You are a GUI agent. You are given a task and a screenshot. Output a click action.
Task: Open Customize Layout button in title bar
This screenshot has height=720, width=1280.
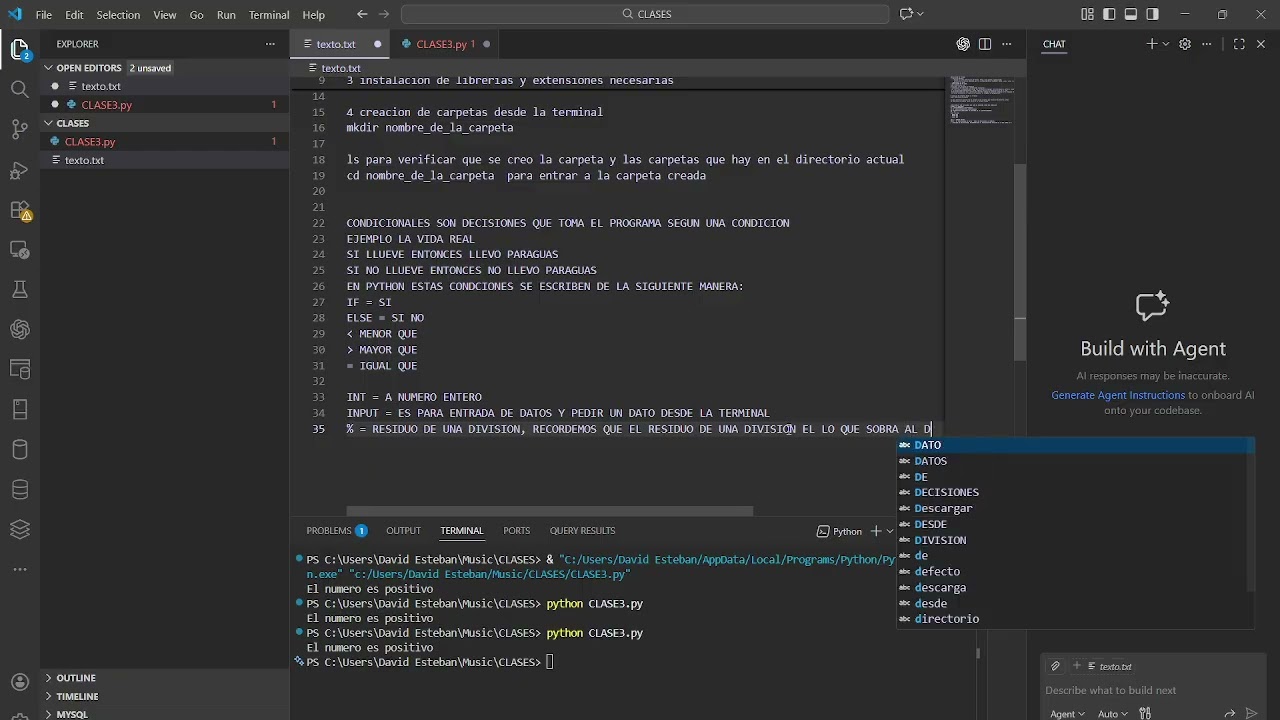[x=1087, y=15]
